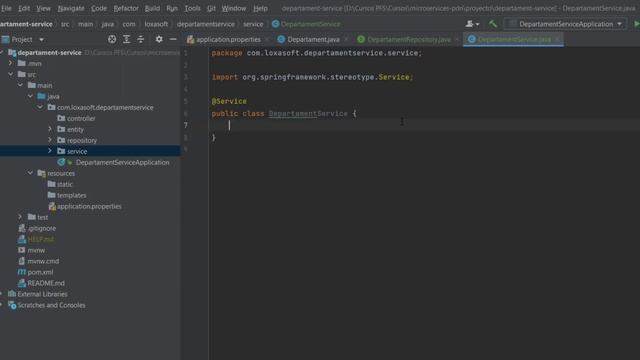Open the Navigate menu
Viewport: 640px width, 360px height.
coord(71,8)
